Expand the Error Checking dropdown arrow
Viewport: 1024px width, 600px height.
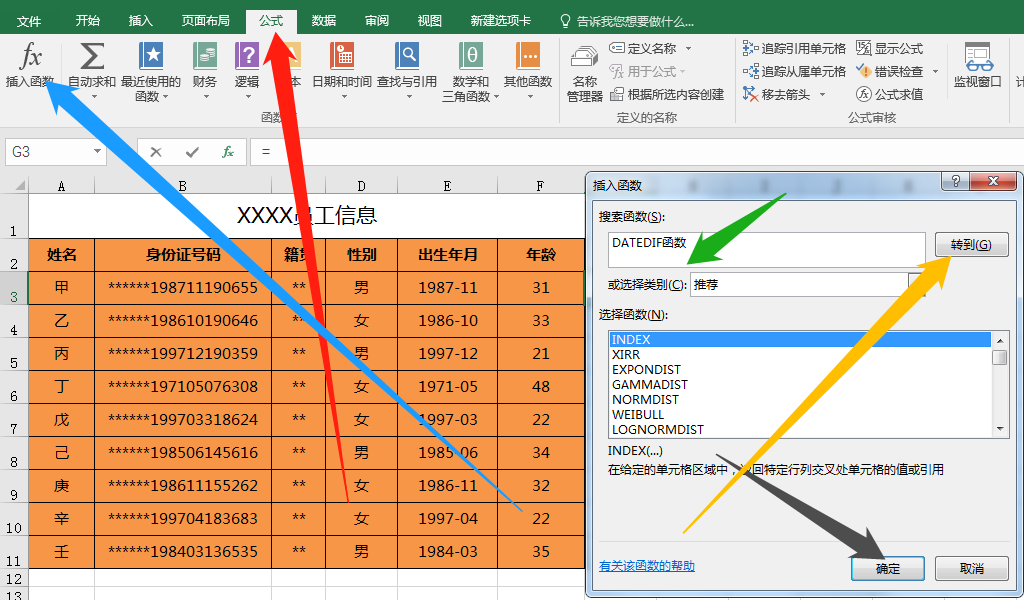935,71
